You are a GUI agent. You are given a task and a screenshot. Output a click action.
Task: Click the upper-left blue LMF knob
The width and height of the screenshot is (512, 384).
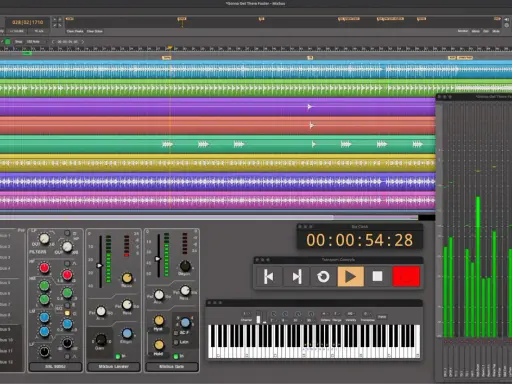click(x=44, y=317)
